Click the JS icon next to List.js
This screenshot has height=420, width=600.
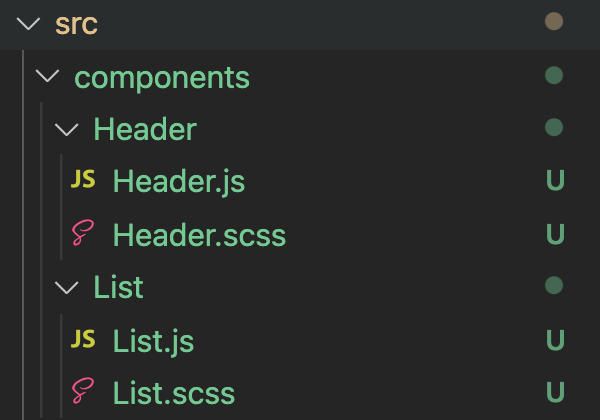(x=84, y=340)
